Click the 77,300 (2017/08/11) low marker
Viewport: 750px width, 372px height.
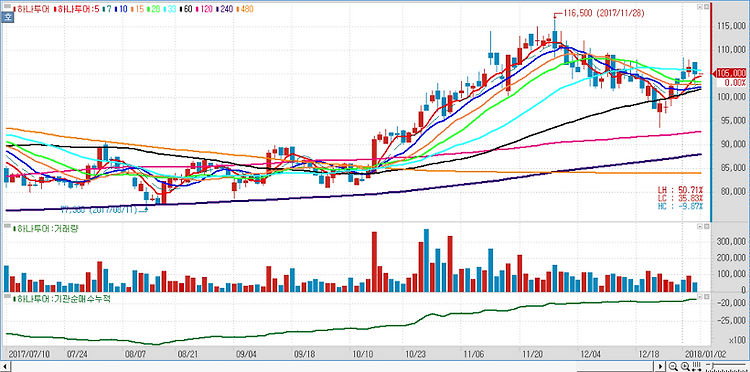pos(99,209)
